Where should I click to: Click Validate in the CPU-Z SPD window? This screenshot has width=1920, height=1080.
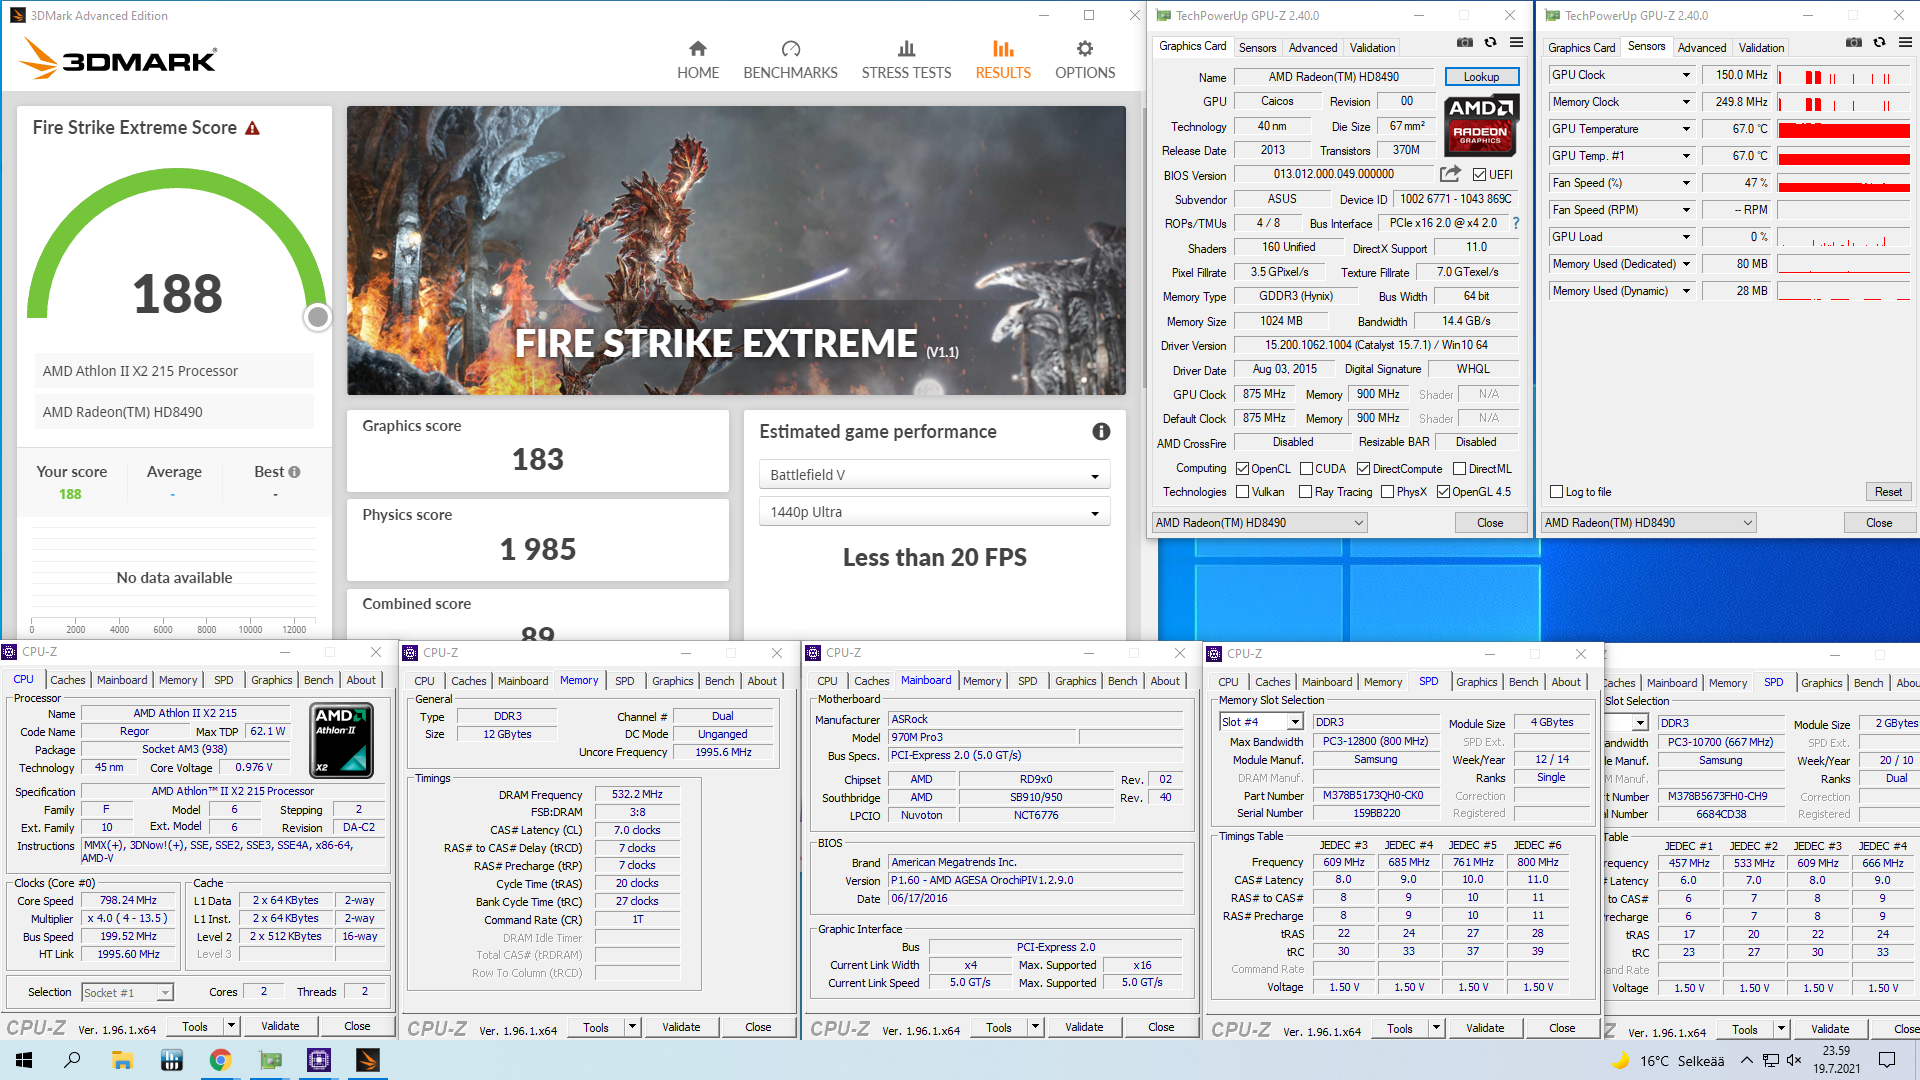tap(1485, 1028)
